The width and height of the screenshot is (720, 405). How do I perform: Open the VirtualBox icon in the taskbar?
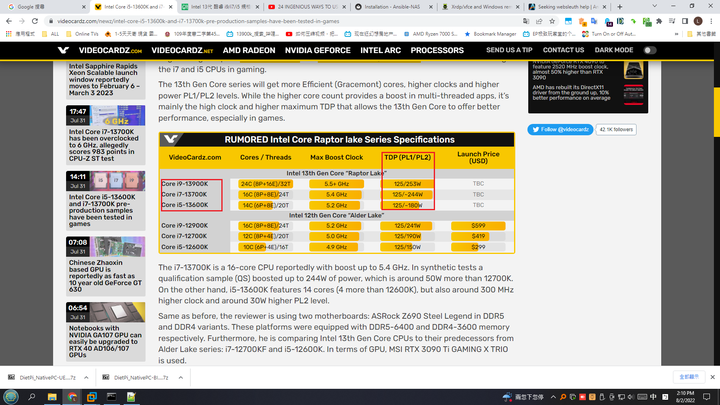(x=92, y=397)
